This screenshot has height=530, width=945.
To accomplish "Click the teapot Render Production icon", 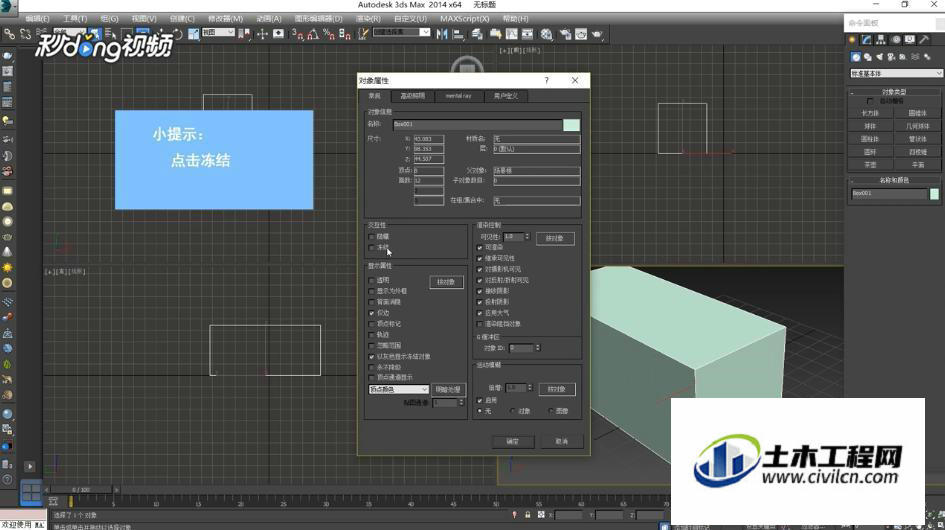I will [597, 34].
